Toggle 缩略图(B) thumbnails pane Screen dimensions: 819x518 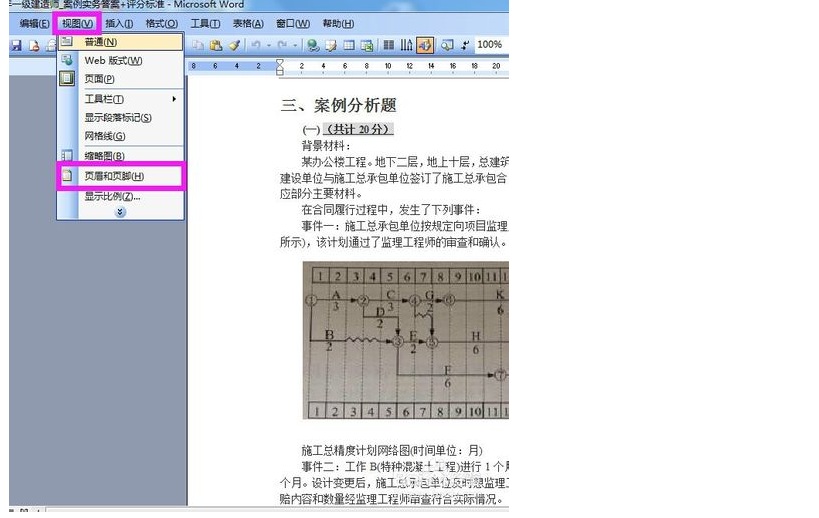point(120,156)
